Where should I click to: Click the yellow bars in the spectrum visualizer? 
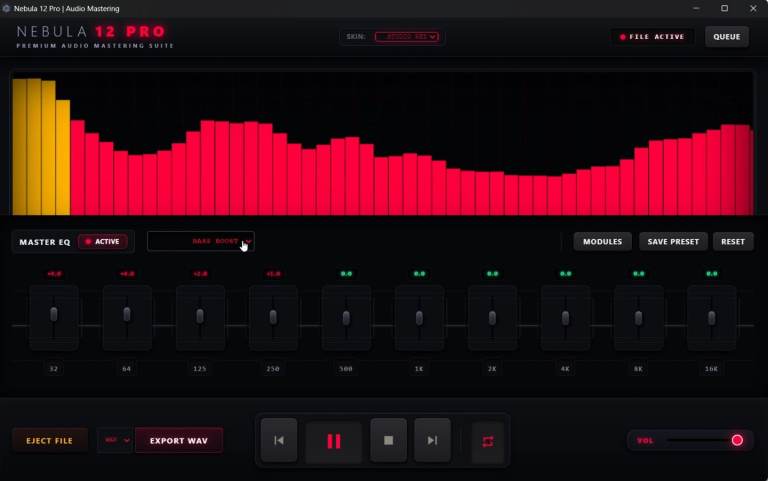pos(41,147)
